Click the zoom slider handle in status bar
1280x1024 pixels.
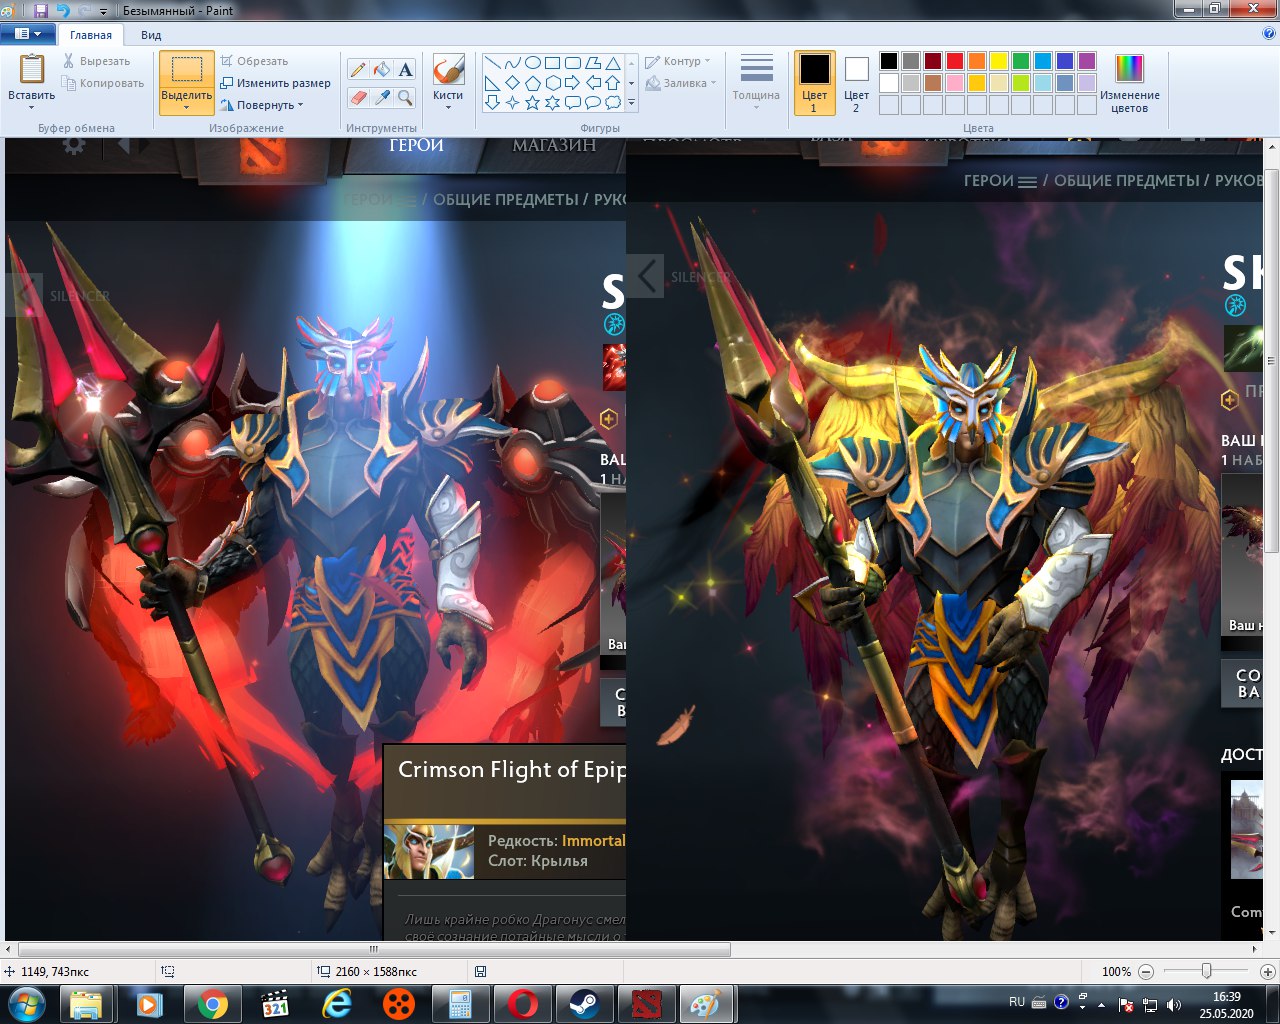click(1207, 971)
